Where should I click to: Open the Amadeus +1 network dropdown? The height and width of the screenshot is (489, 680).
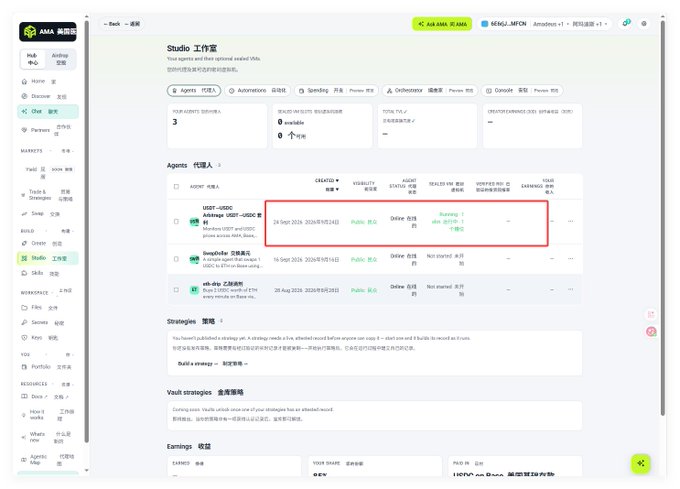(570, 24)
